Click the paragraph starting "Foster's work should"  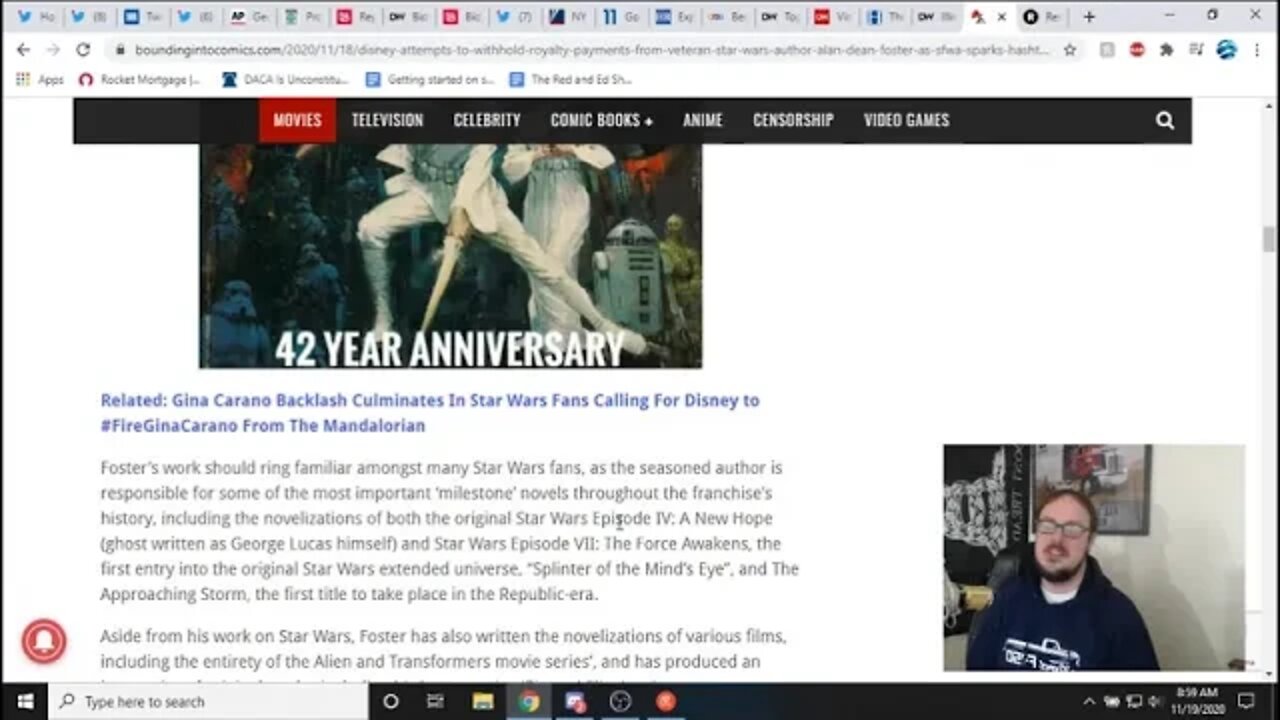(x=449, y=531)
